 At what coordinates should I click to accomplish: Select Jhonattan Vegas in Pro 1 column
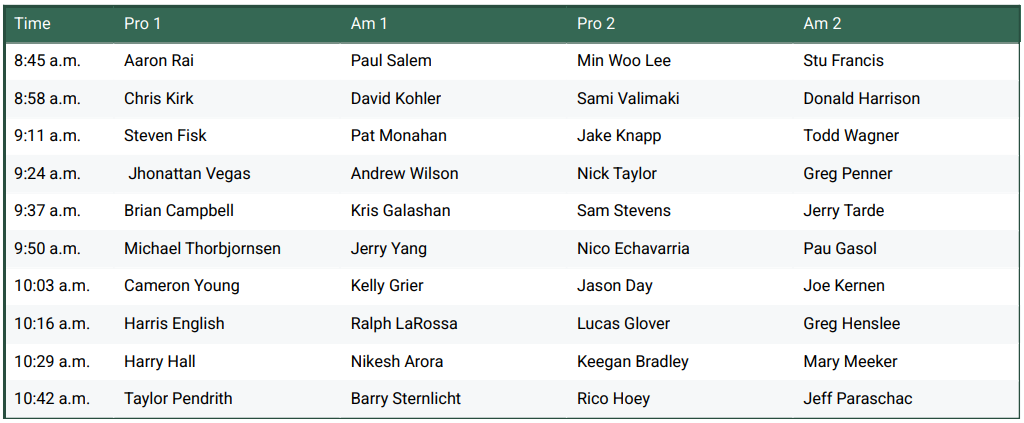click(189, 173)
